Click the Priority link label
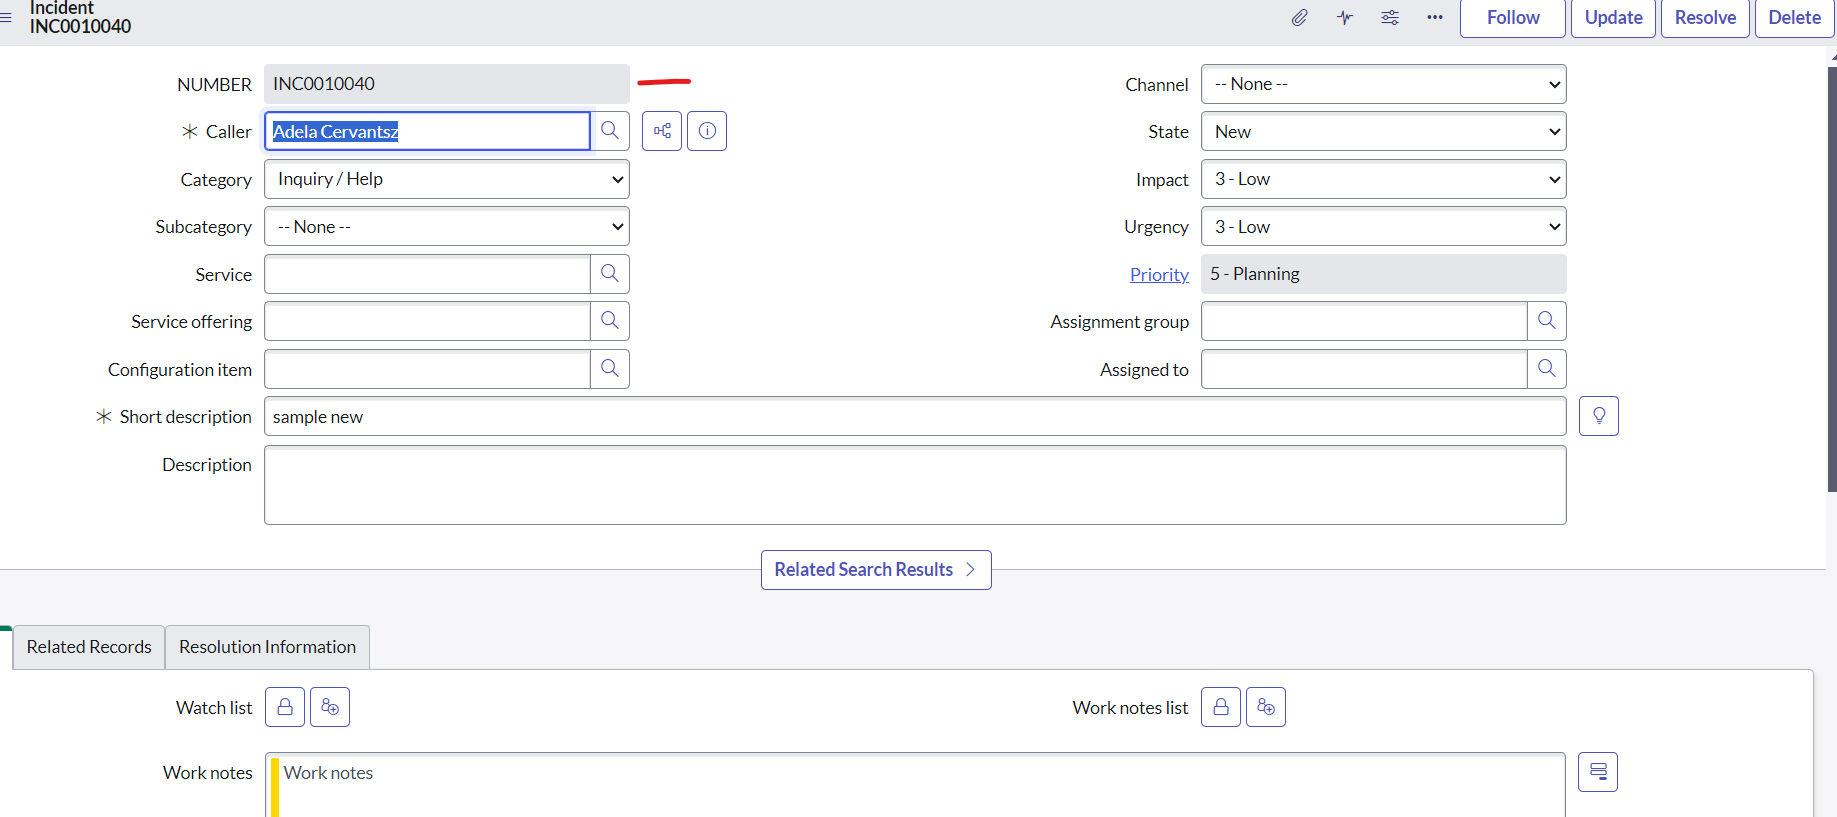This screenshot has height=817, width=1837. [x=1159, y=275]
